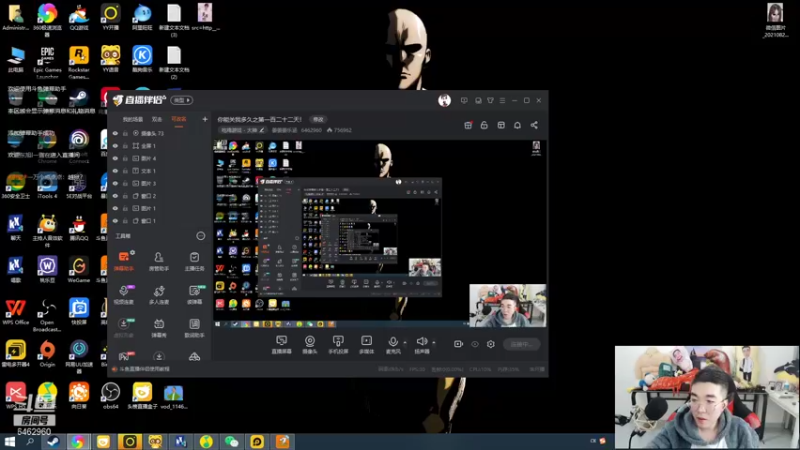Switch to the 我的场景 tab

pos(133,119)
